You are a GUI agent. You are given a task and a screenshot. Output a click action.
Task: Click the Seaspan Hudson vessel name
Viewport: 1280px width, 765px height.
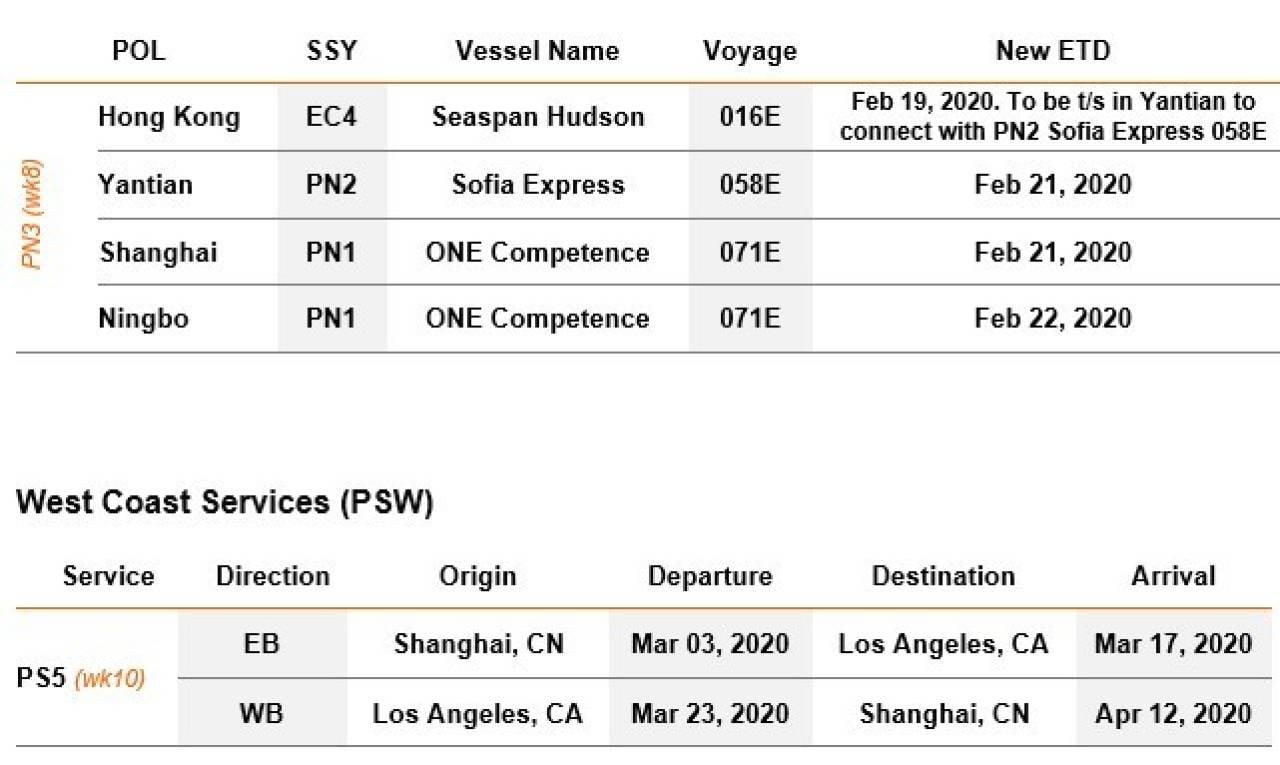pos(538,117)
